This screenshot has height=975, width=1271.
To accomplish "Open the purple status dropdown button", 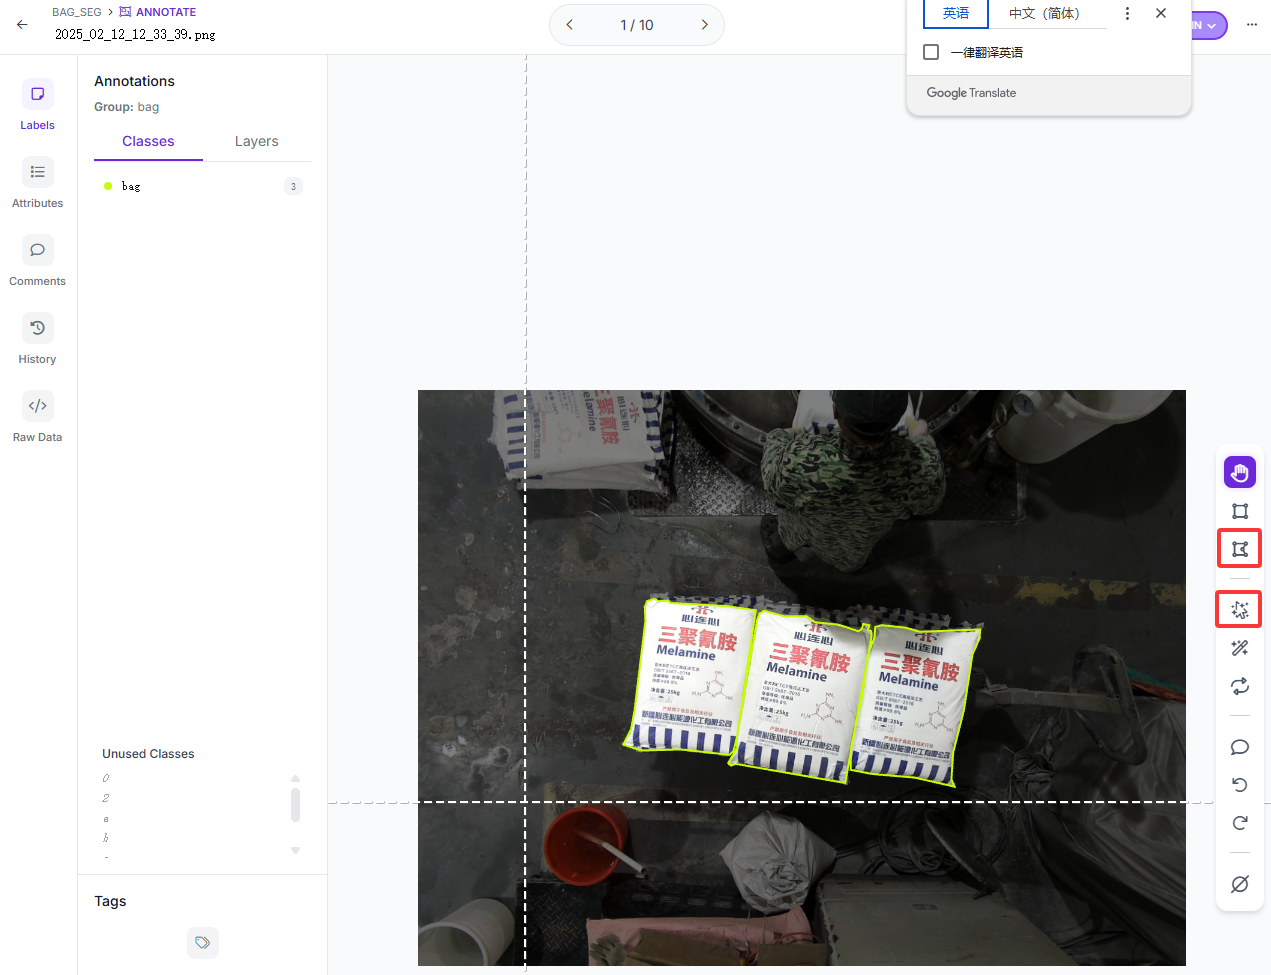I will pyautogui.click(x=1210, y=25).
